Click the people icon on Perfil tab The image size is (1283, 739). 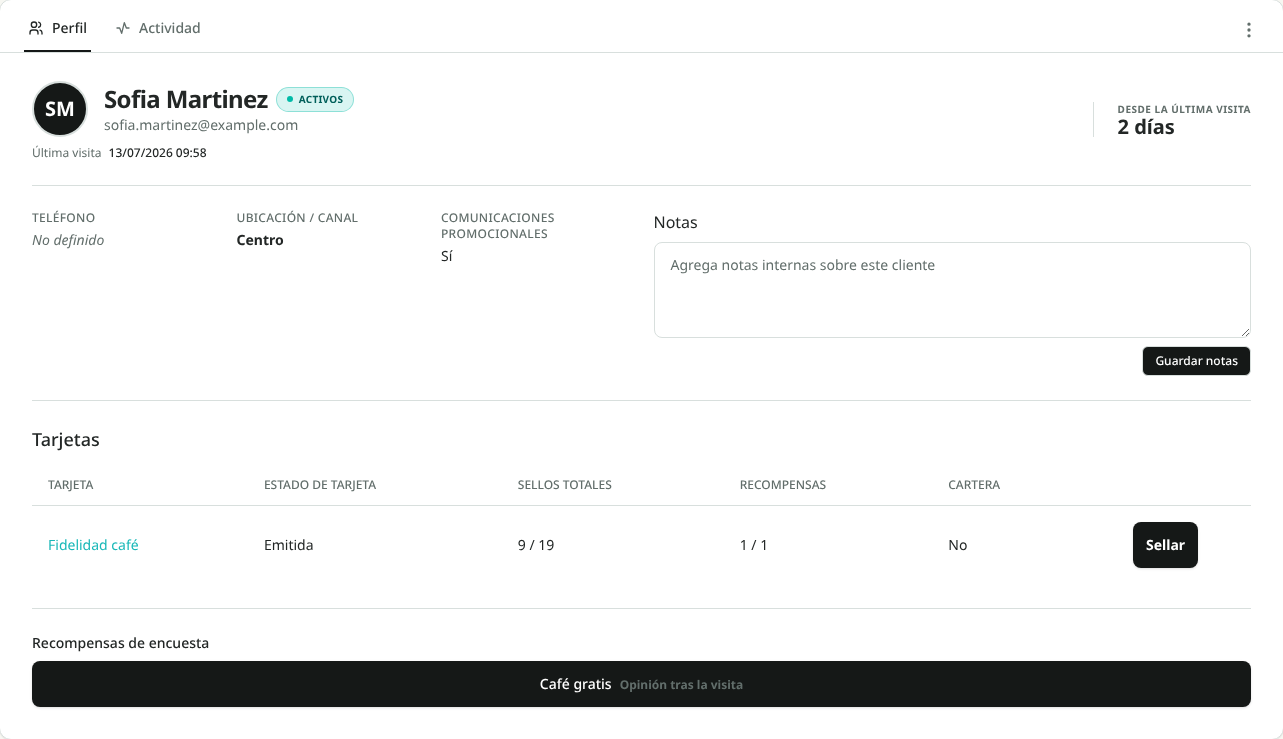[36, 28]
